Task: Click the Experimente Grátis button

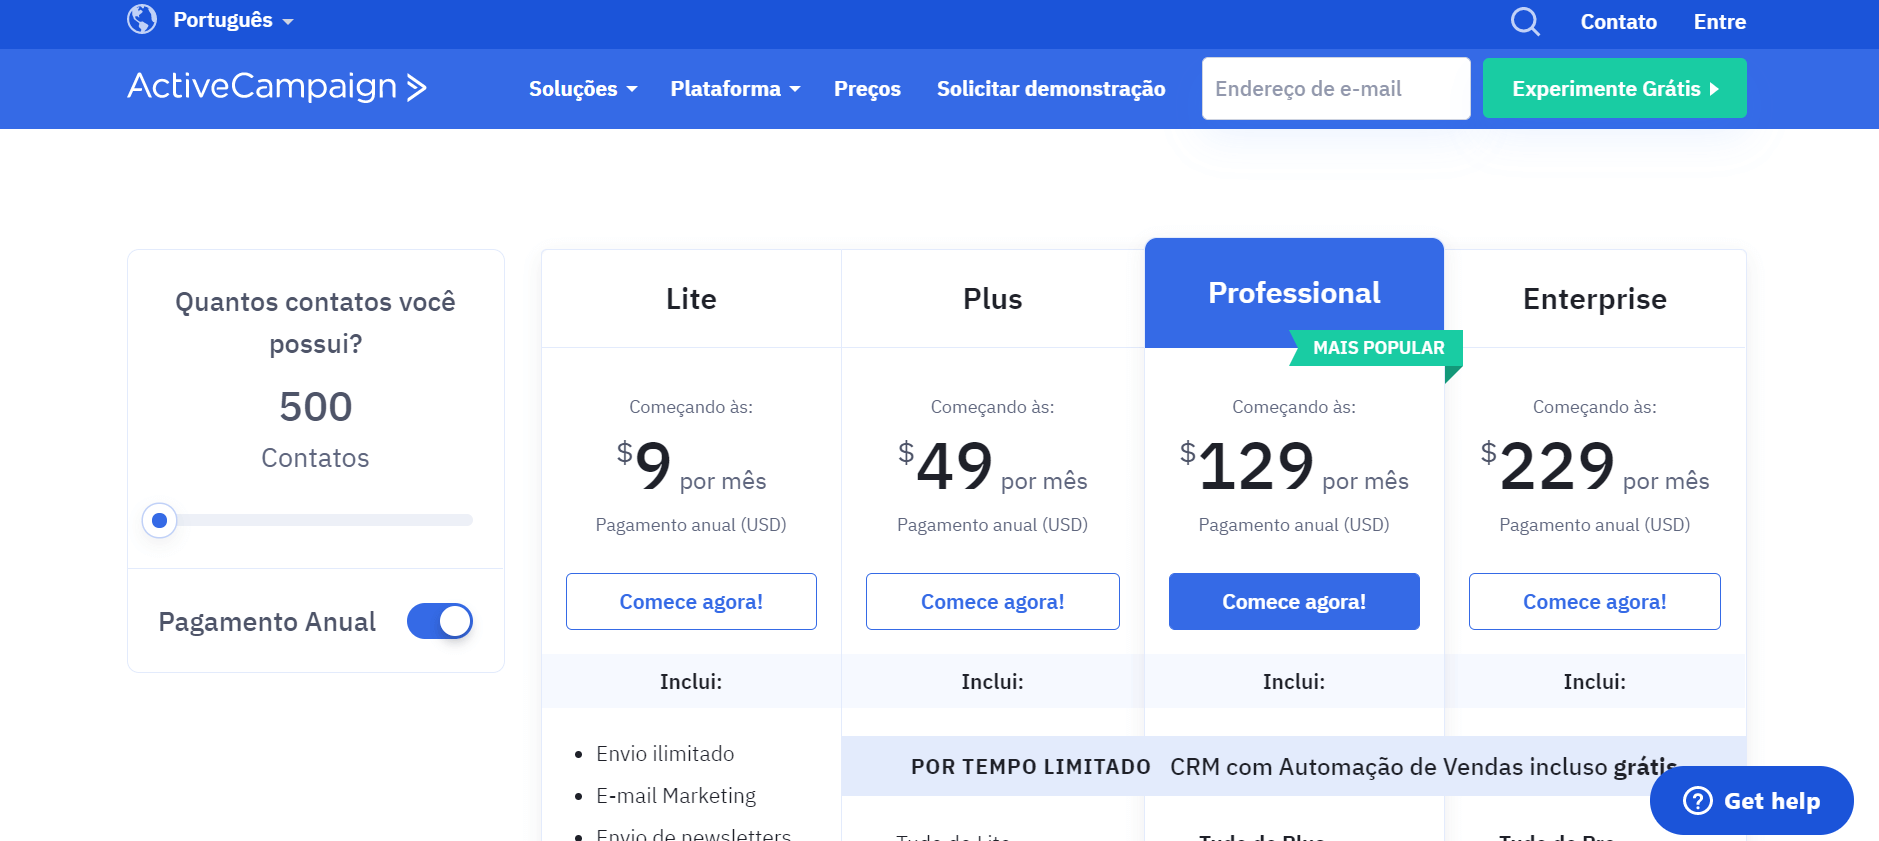Action: 1615,88
